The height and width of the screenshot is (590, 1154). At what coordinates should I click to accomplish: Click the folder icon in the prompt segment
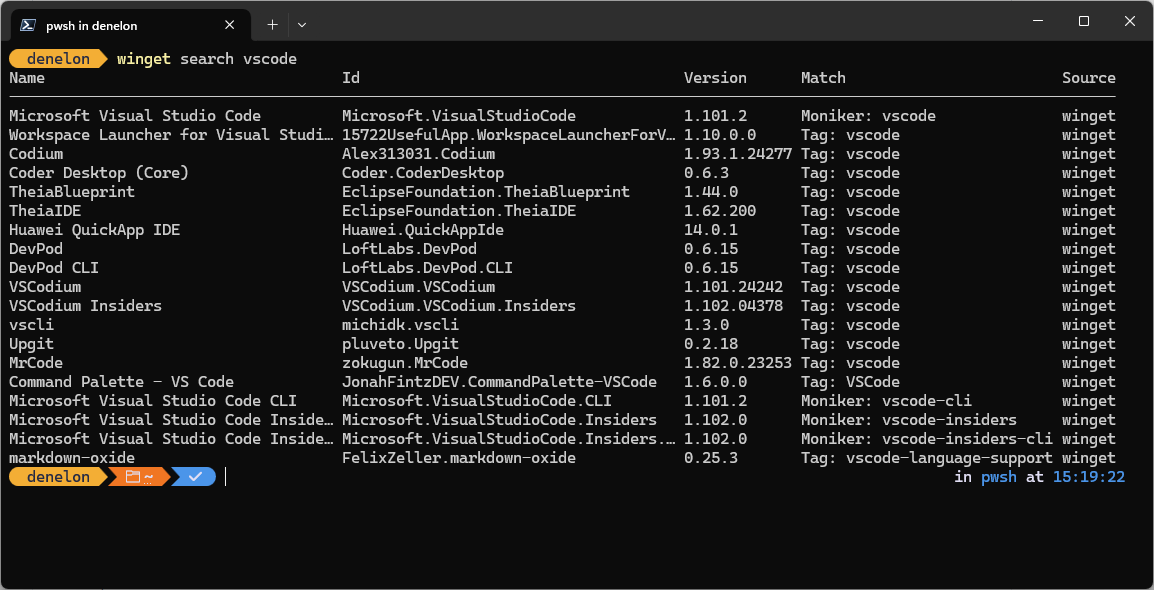click(133, 477)
